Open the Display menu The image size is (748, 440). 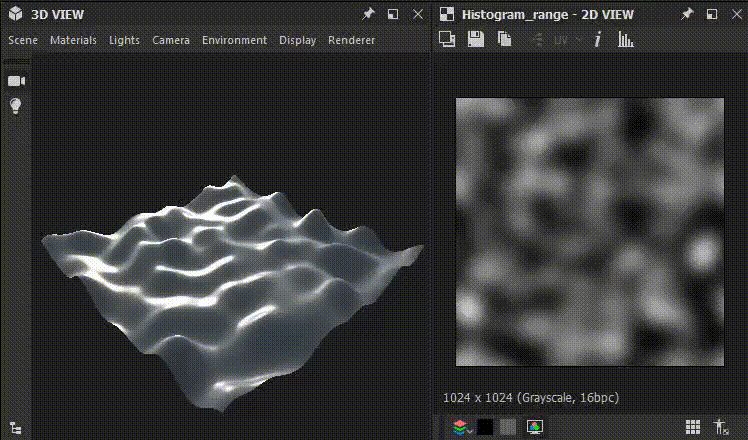297,40
